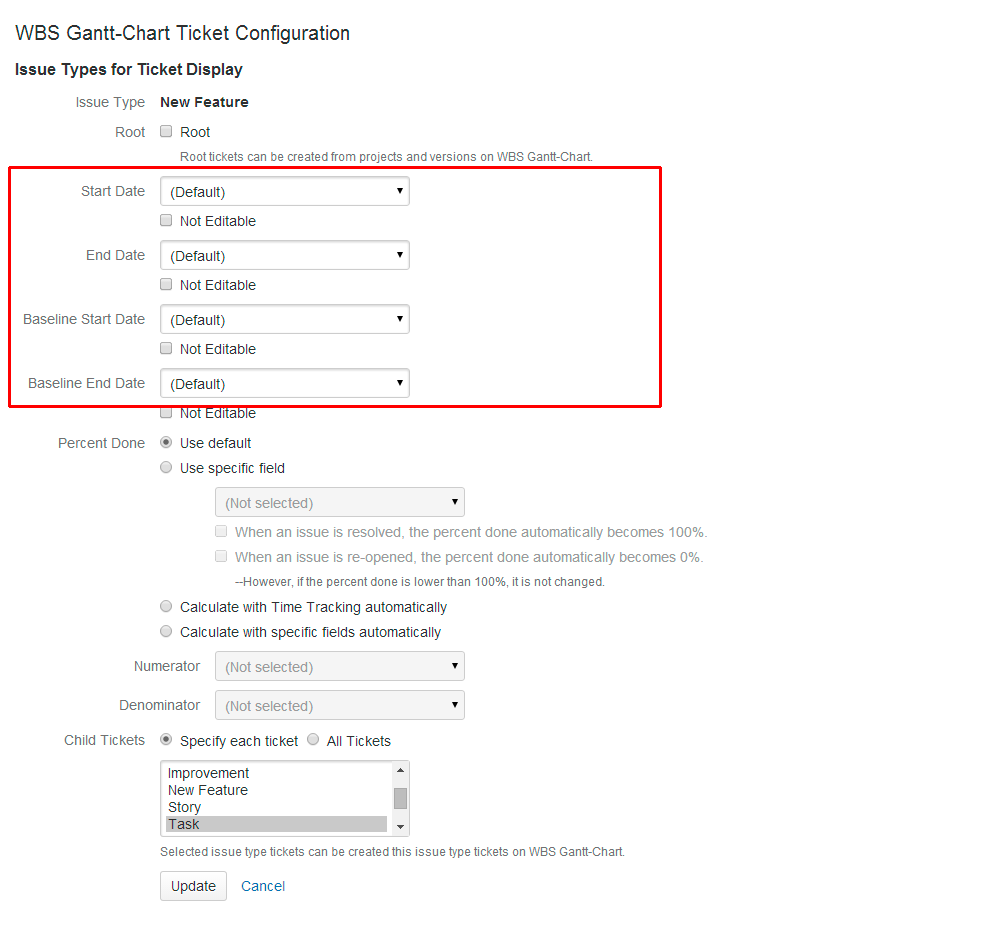
Task: Open Baseline End Date dropdown
Action: [285, 384]
